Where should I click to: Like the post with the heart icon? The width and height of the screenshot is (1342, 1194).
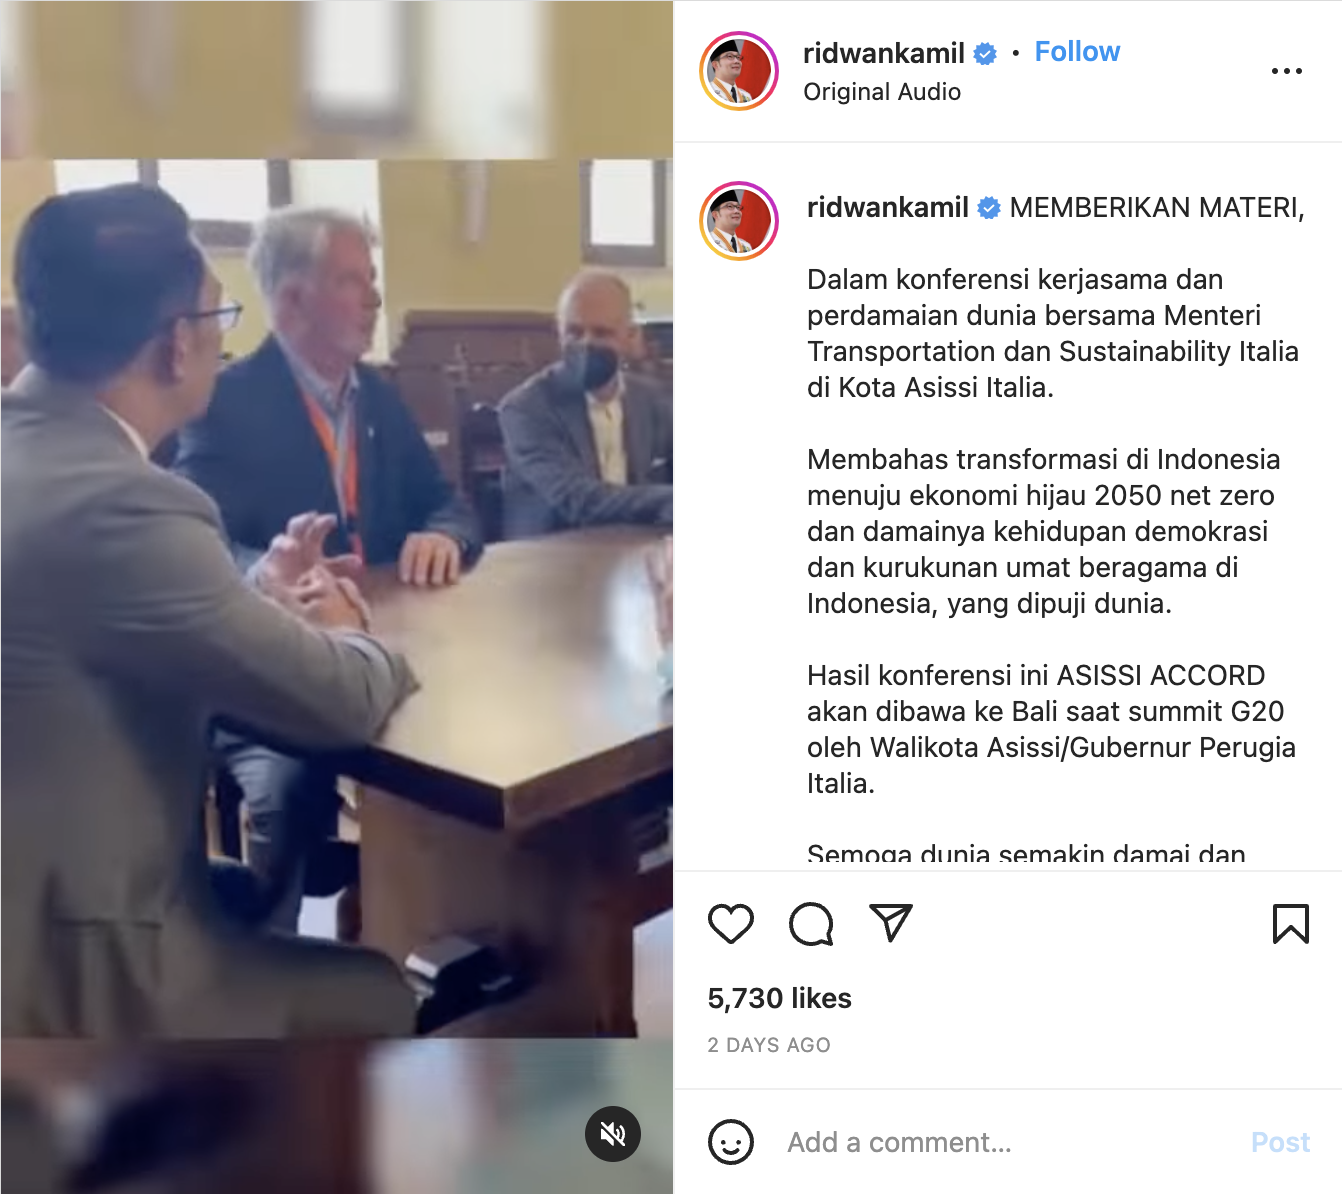point(731,924)
